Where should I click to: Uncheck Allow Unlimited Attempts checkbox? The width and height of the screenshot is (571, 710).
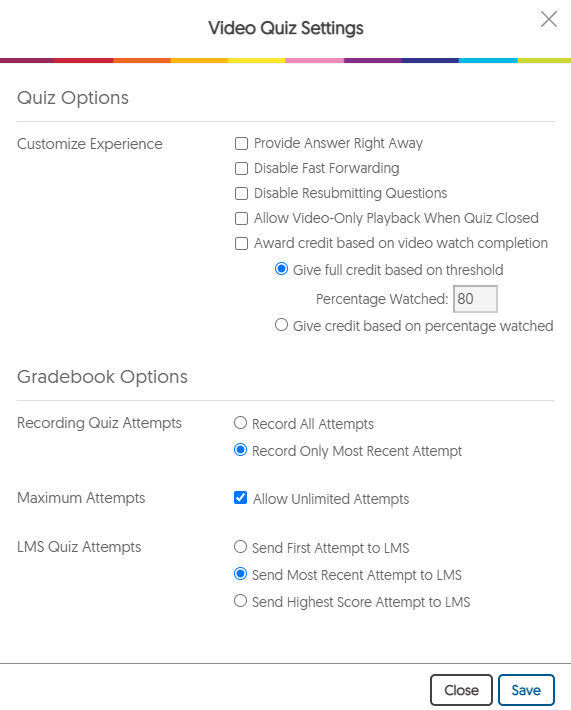pyautogui.click(x=240, y=498)
